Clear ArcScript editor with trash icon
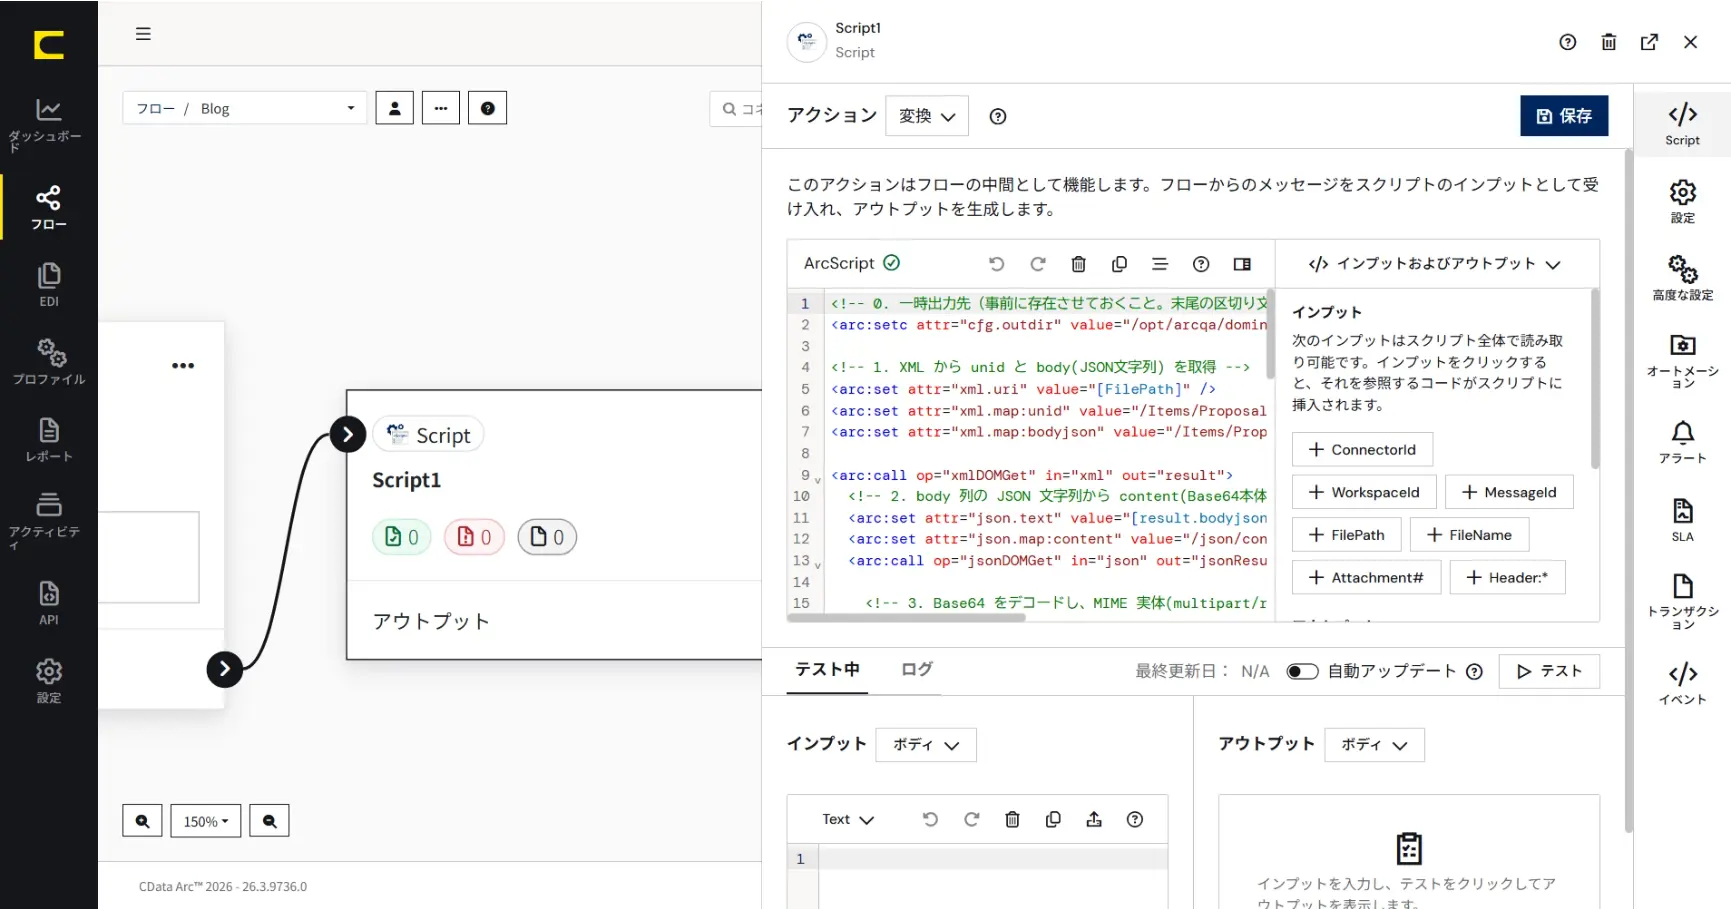1731x909 pixels. tap(1078, 264)
